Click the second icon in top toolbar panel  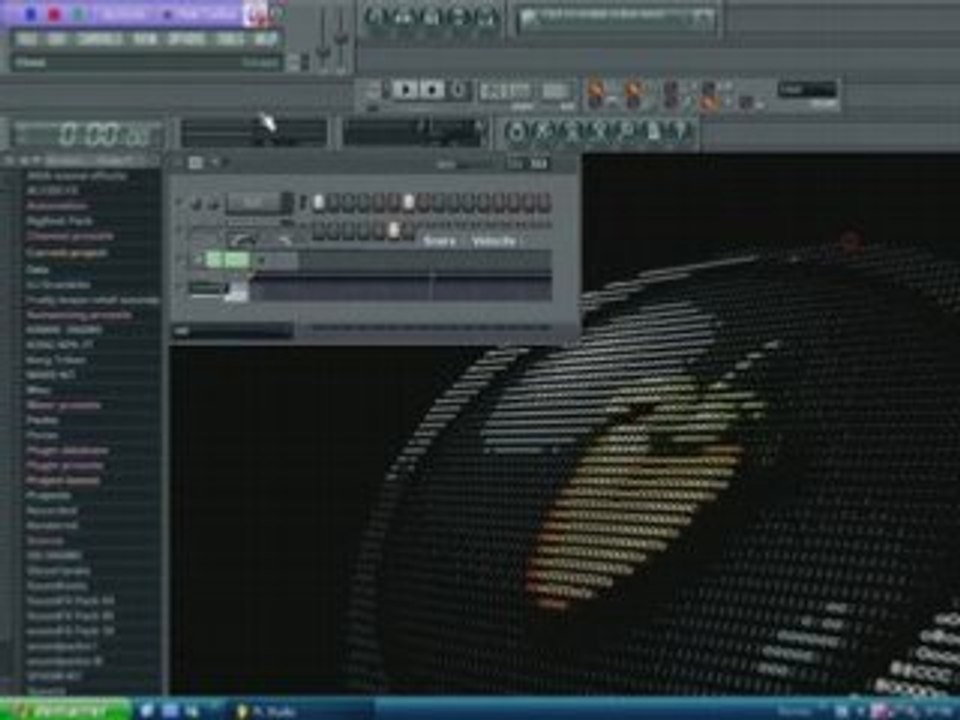pyautogui.click(x=403, y=18)
